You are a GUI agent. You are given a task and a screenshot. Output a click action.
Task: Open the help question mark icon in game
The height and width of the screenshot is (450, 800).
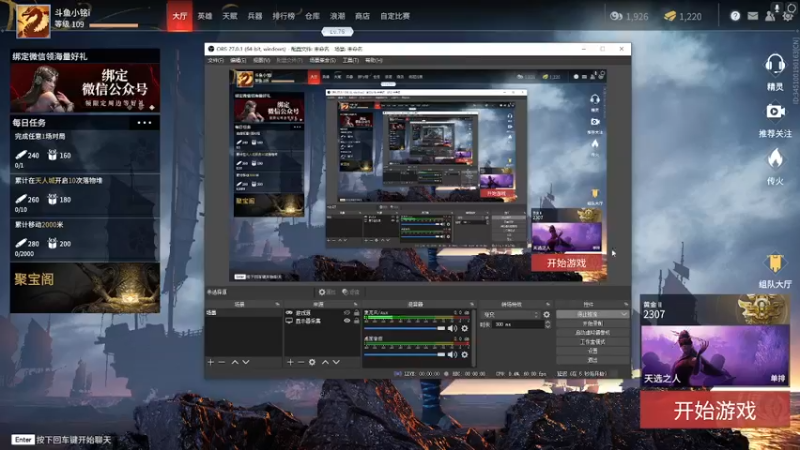(x=735, y=16)
